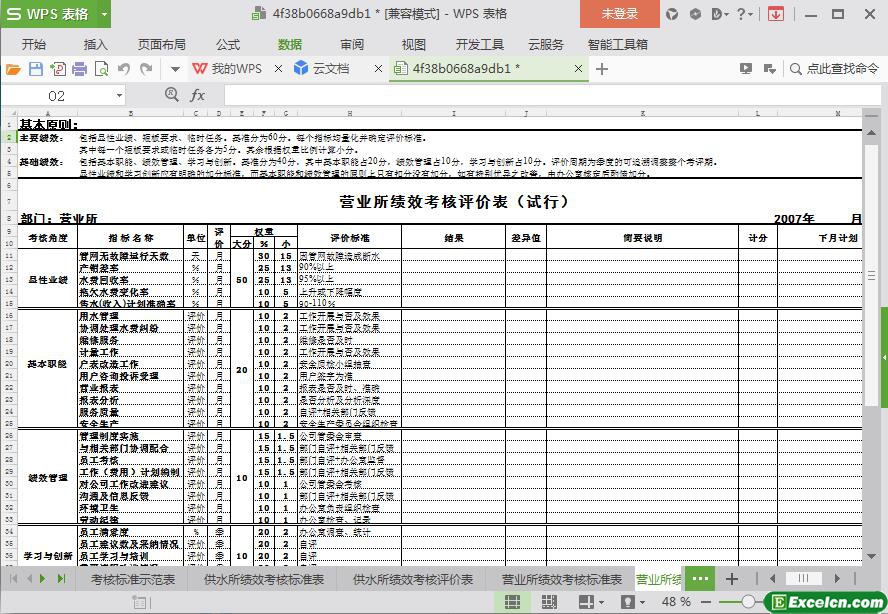Viewport: 888px width, 614px height.
Task: Open the WPS 表格 application menu
Action: click(x=48, y=14)
